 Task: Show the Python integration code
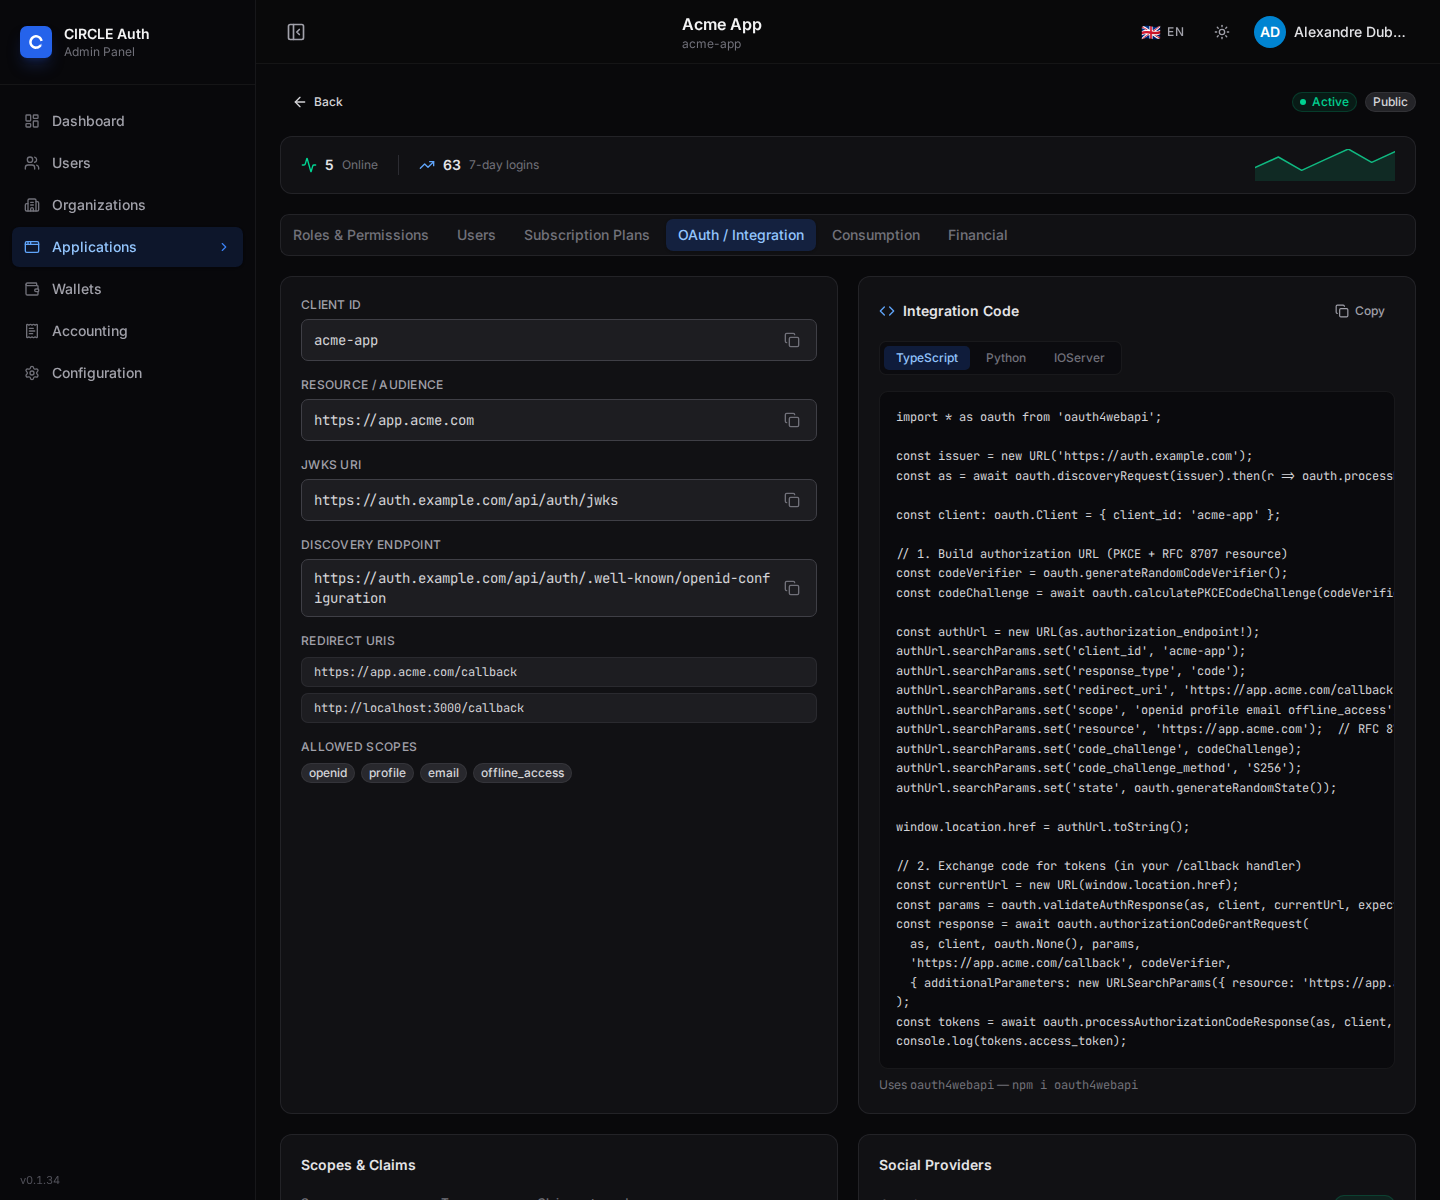tap(1006, 358)
